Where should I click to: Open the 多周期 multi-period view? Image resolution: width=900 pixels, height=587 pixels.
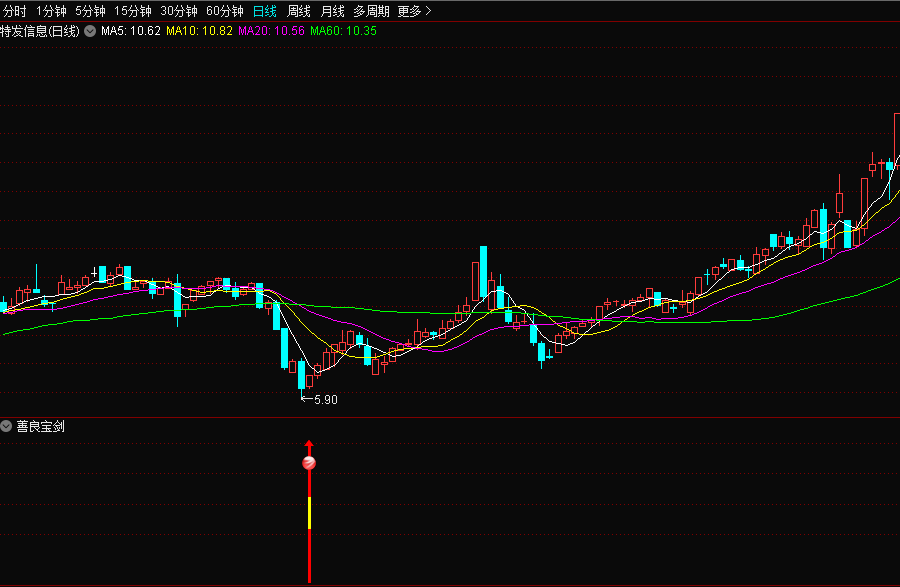point(371,11)
